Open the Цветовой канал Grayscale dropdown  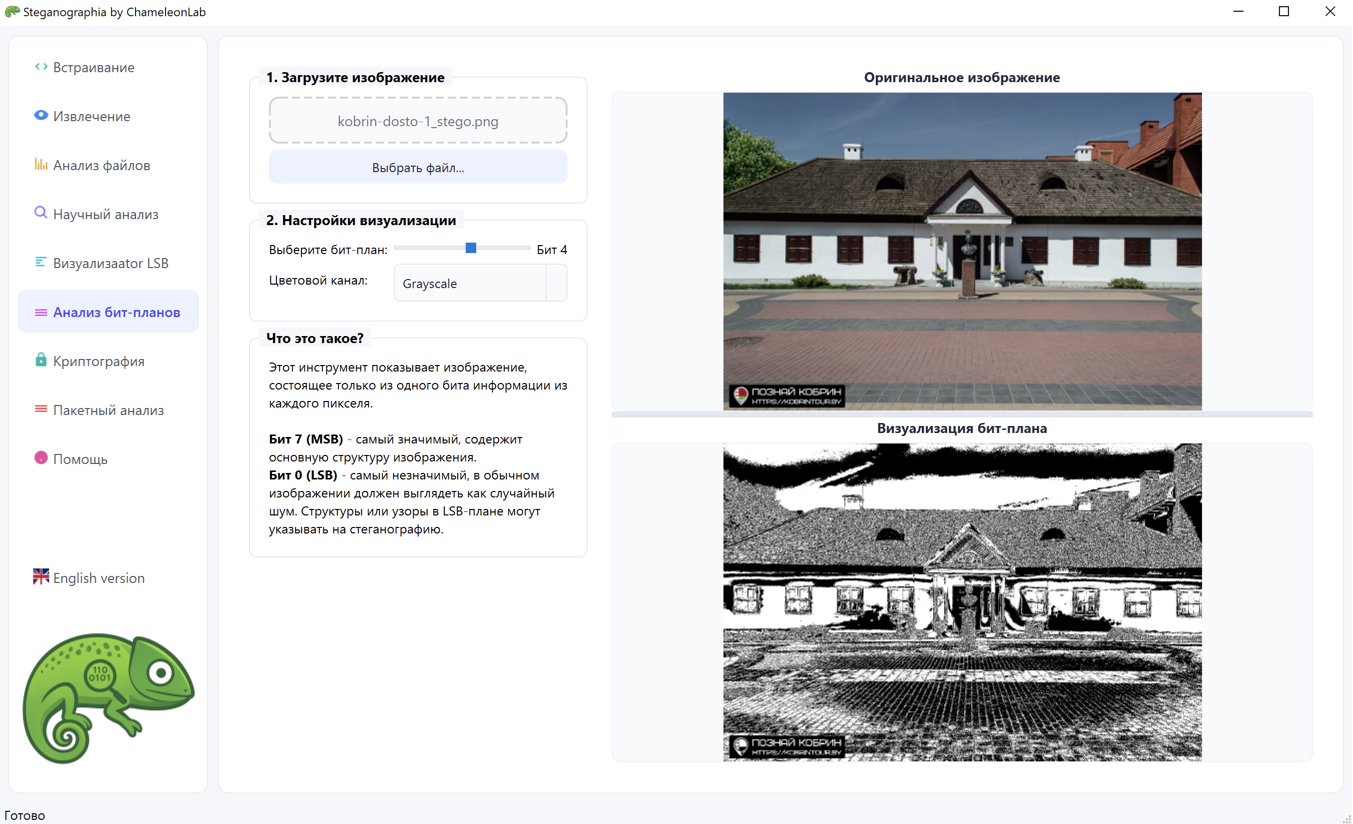click(x=481, y=283)
